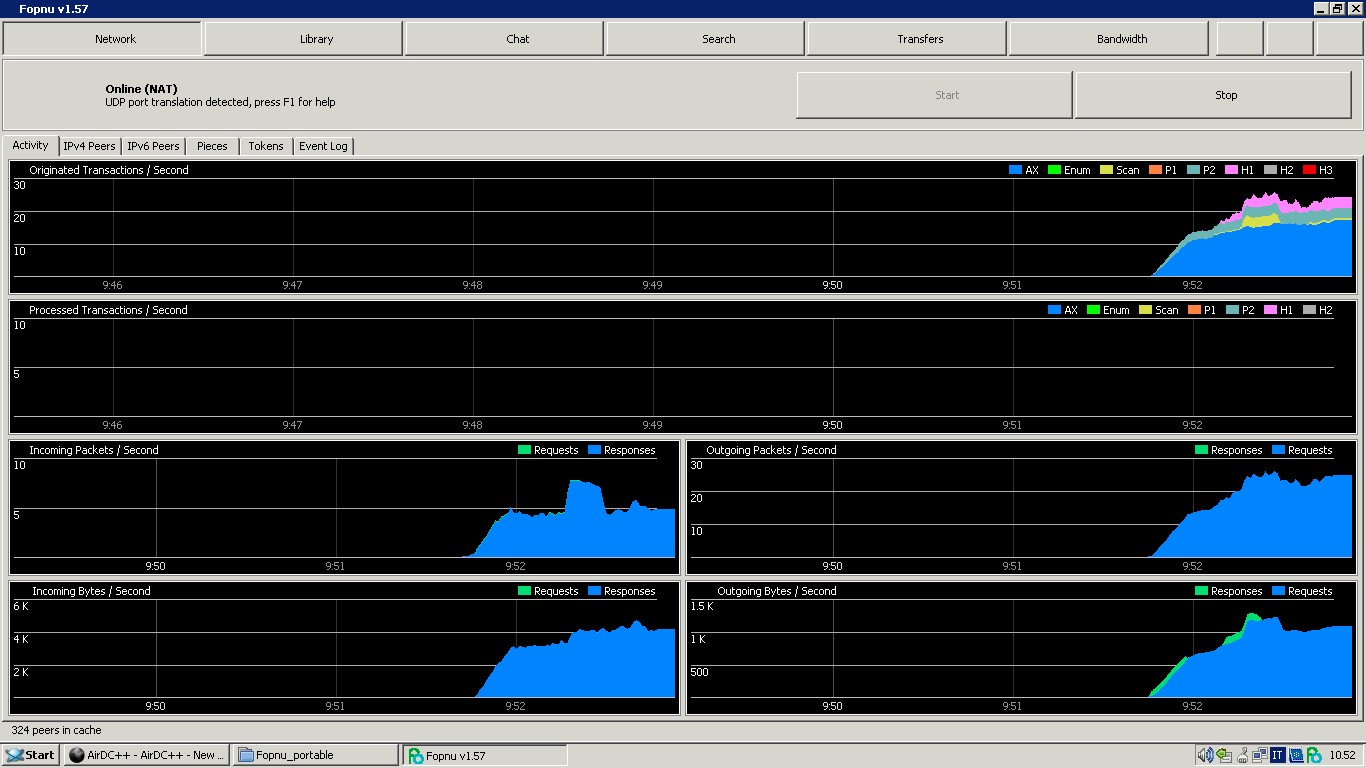Switch to the AirDC++ taskbar window

pos(146,755)
